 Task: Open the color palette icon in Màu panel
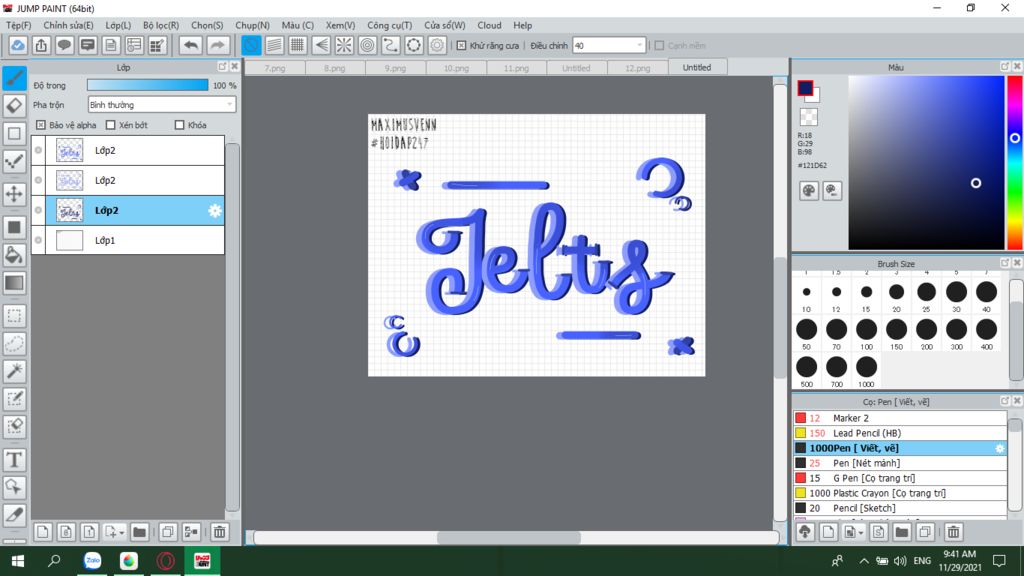(x=809, y=191)
